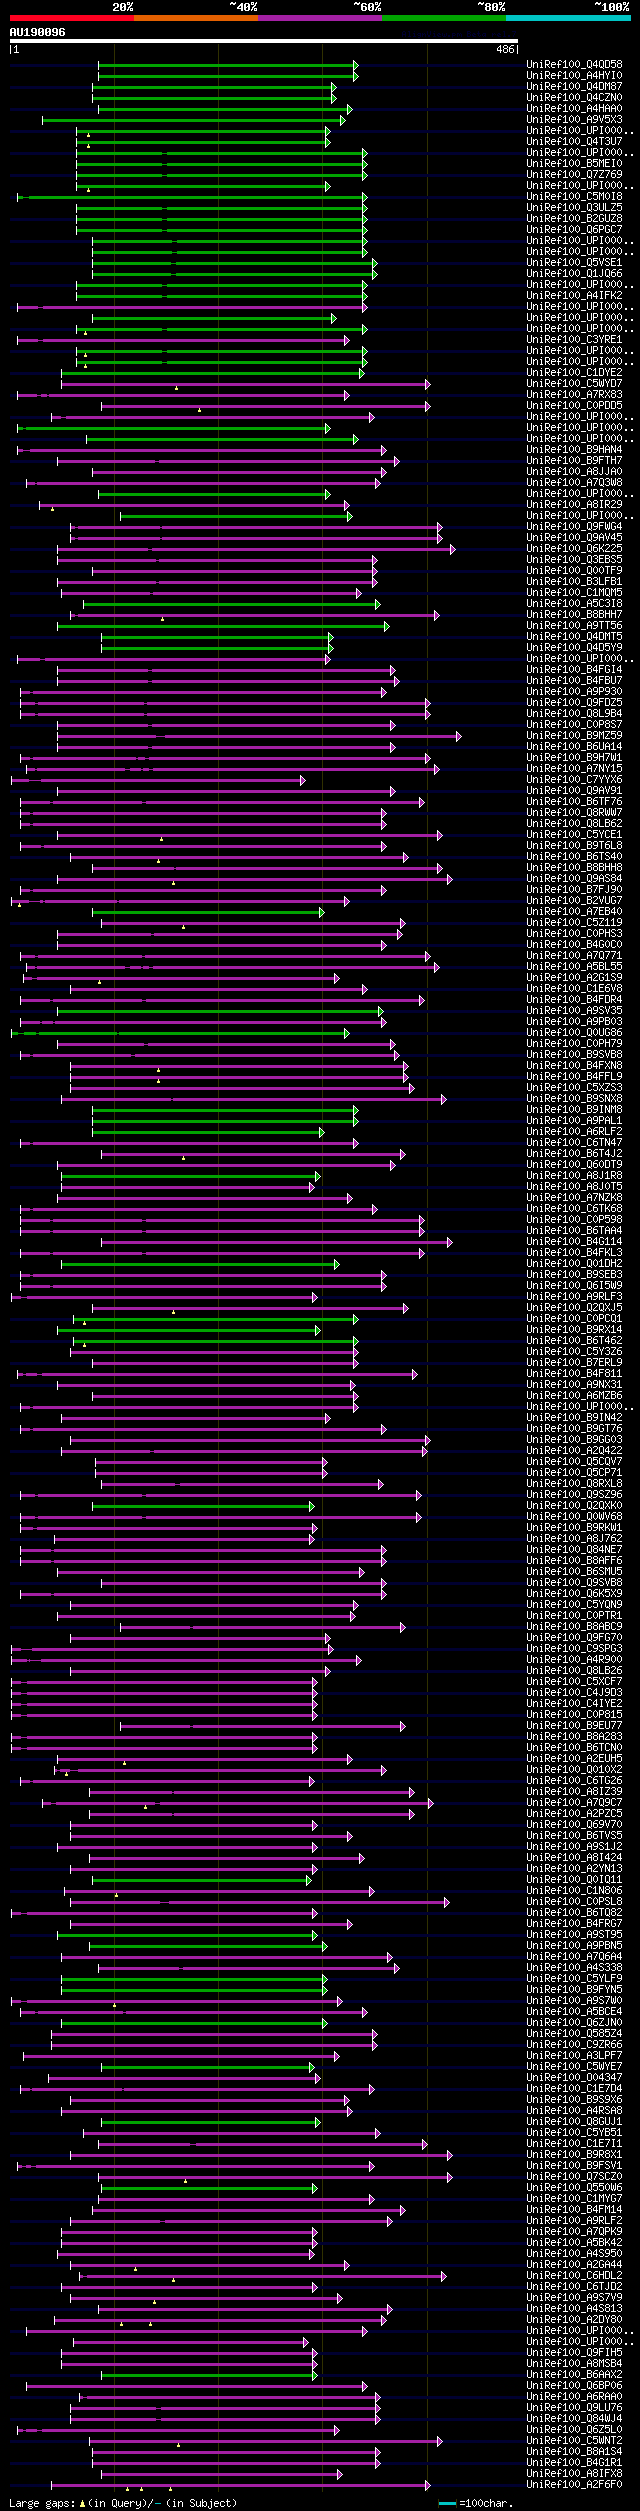
Task: Select label UniRef100_B6AAX2
Action: point(574,2375)
